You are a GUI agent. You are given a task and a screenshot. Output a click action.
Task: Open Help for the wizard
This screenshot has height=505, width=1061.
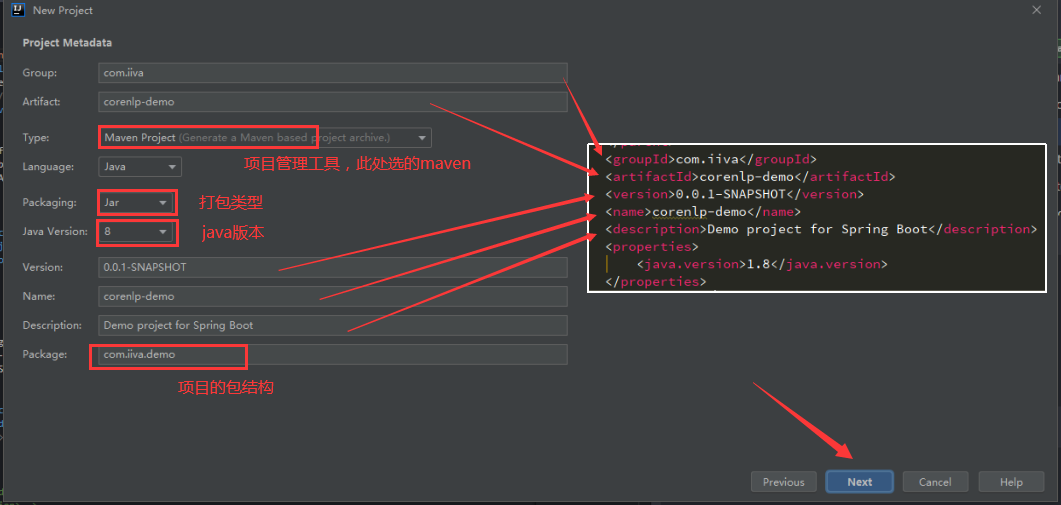1011,482
